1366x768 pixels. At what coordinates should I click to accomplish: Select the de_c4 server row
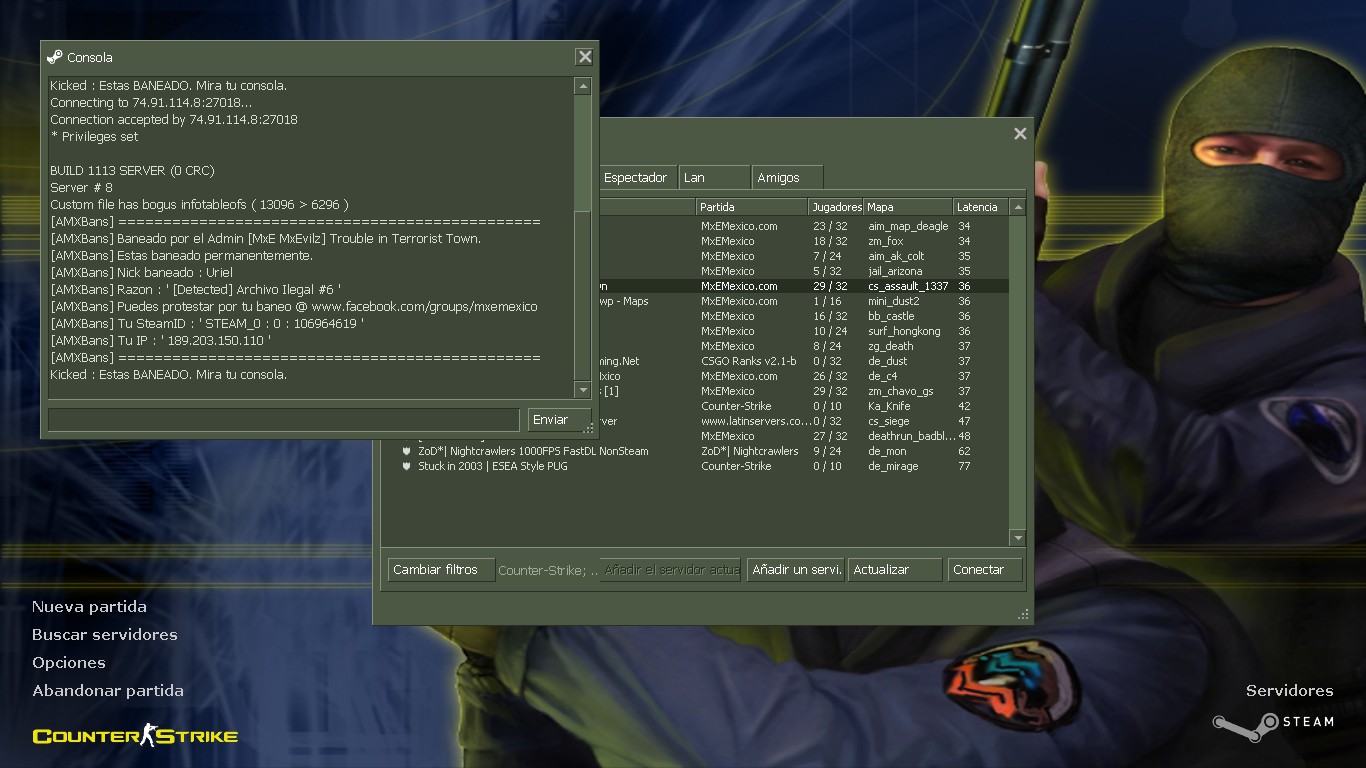pos(803,376)
